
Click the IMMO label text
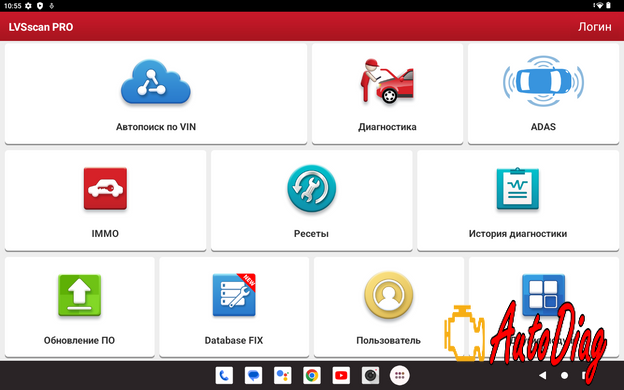click(x=105, y=234)
